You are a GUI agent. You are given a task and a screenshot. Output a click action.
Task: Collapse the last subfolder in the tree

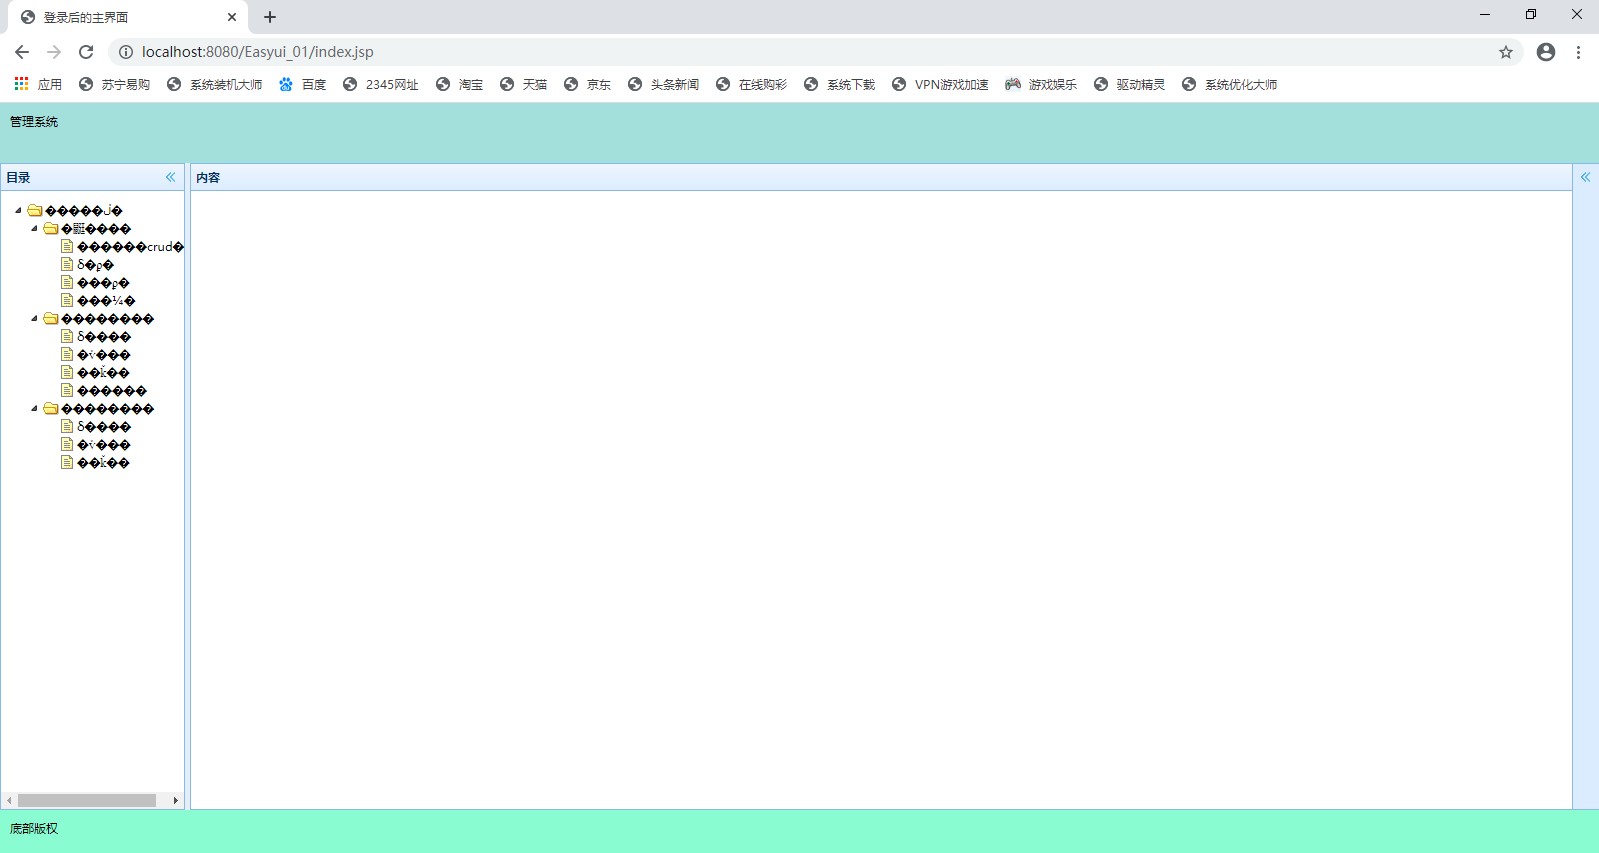coord(34,409)
